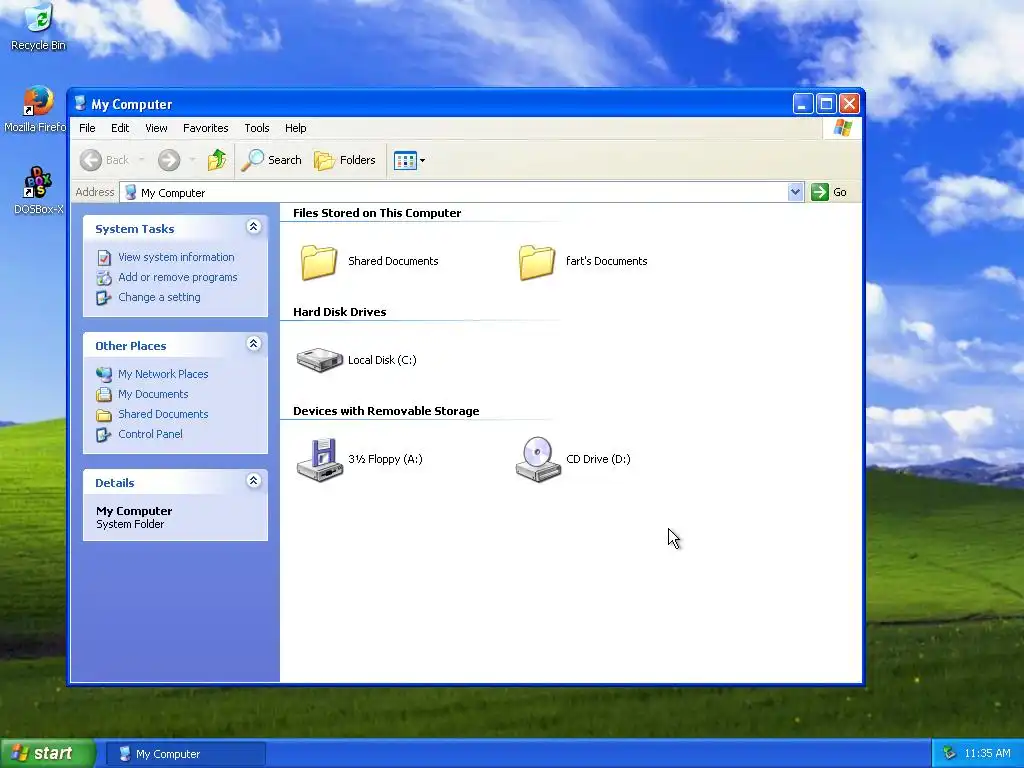Image resolution: width=1024 pixels, height=768 pixels.
Task: Select the Local Disk (C:) drive icon
Action: [x=319, y=360]
